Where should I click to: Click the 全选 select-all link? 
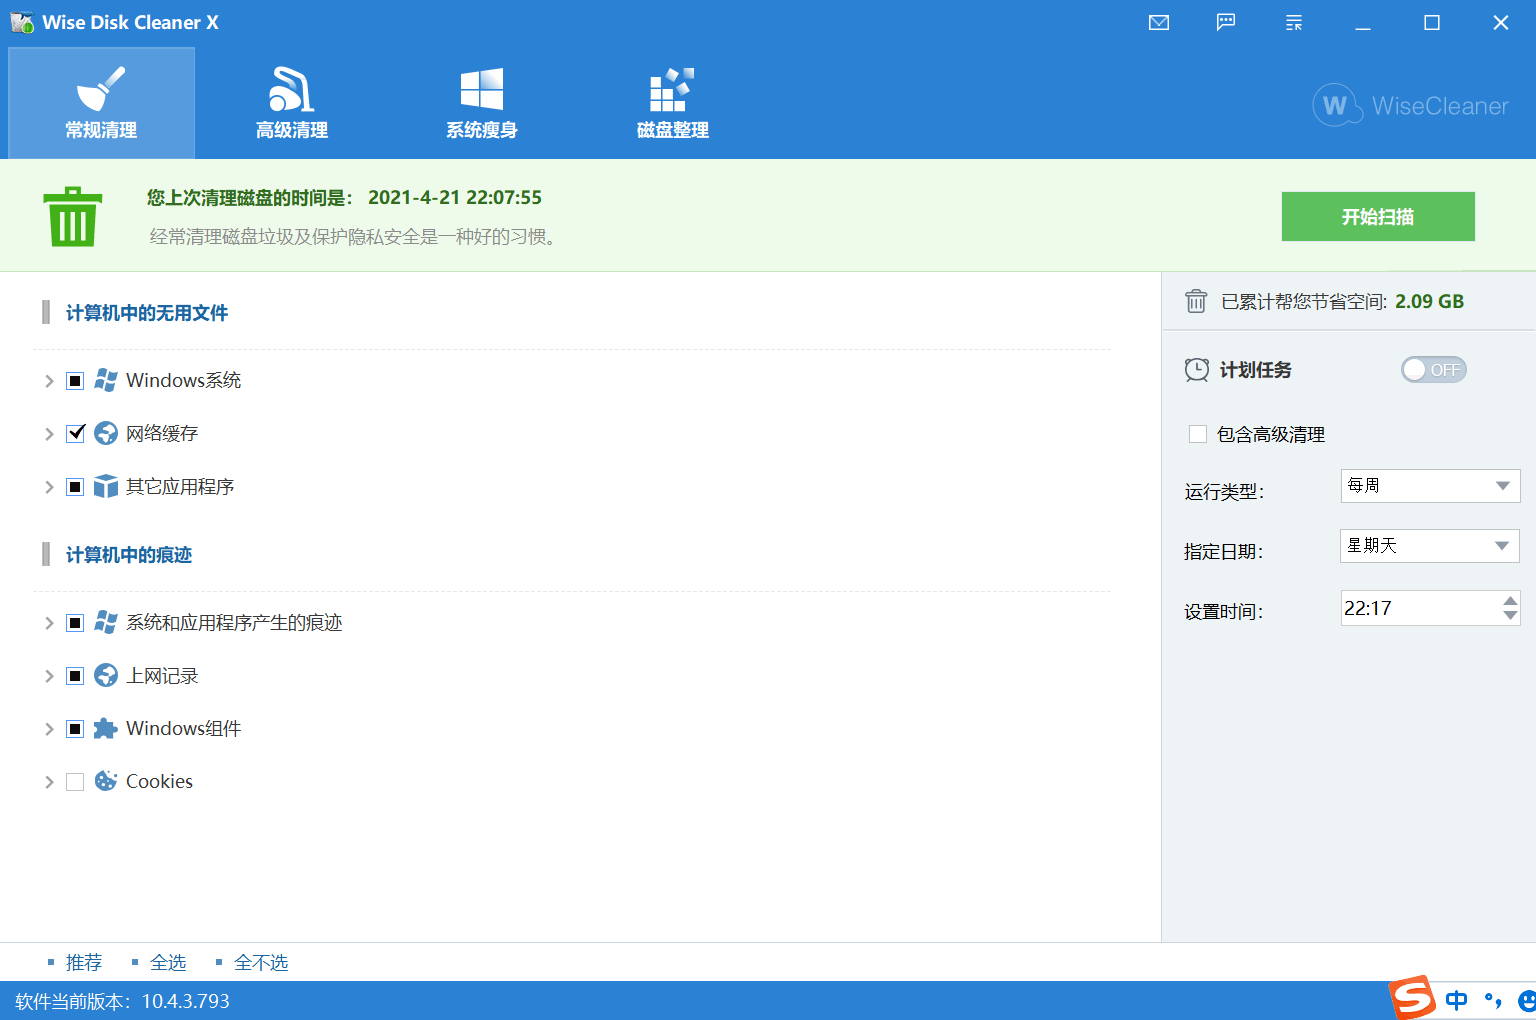coord(168,962)
